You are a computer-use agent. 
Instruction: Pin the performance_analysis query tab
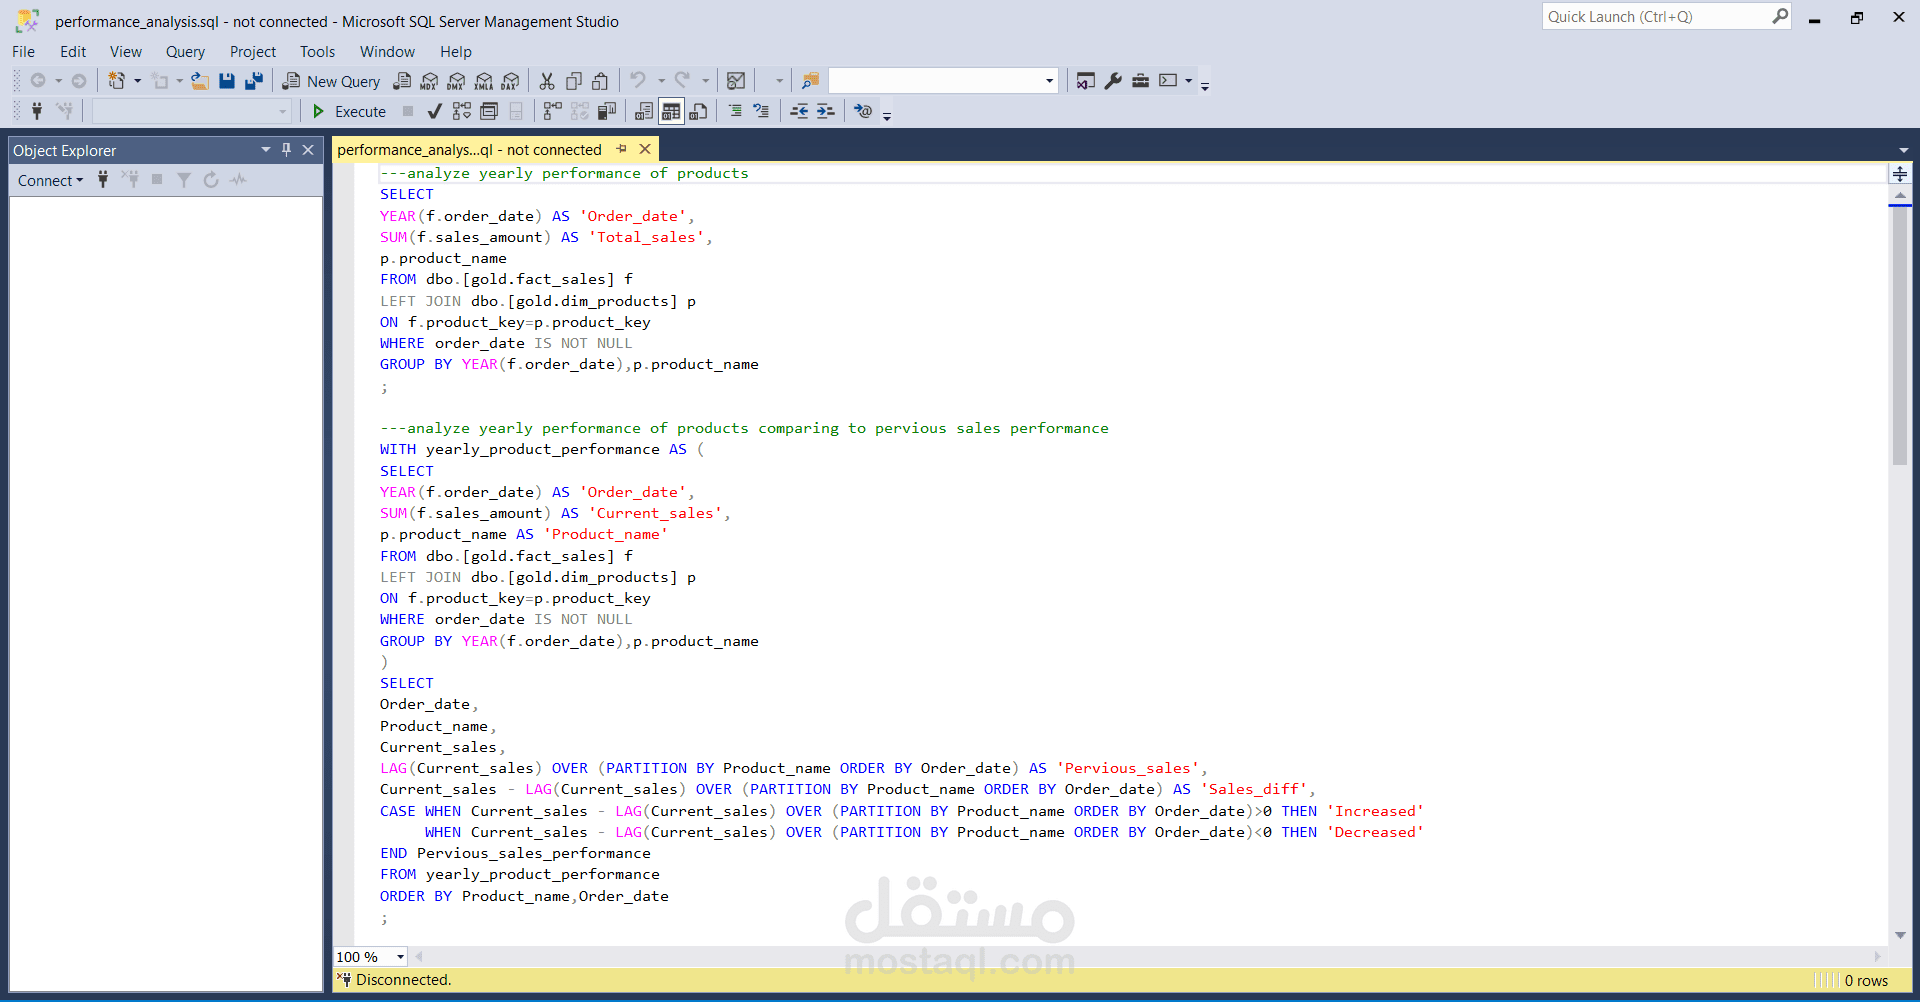(x=621, y=150)
